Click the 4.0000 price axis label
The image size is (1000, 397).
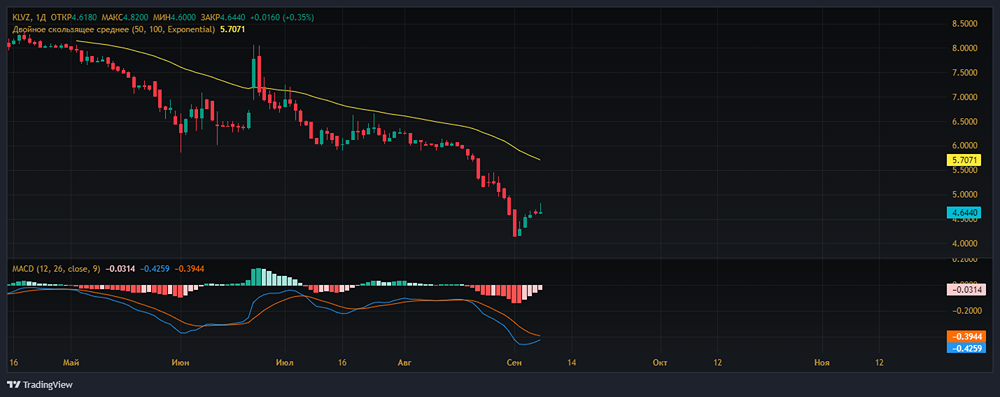964,244
